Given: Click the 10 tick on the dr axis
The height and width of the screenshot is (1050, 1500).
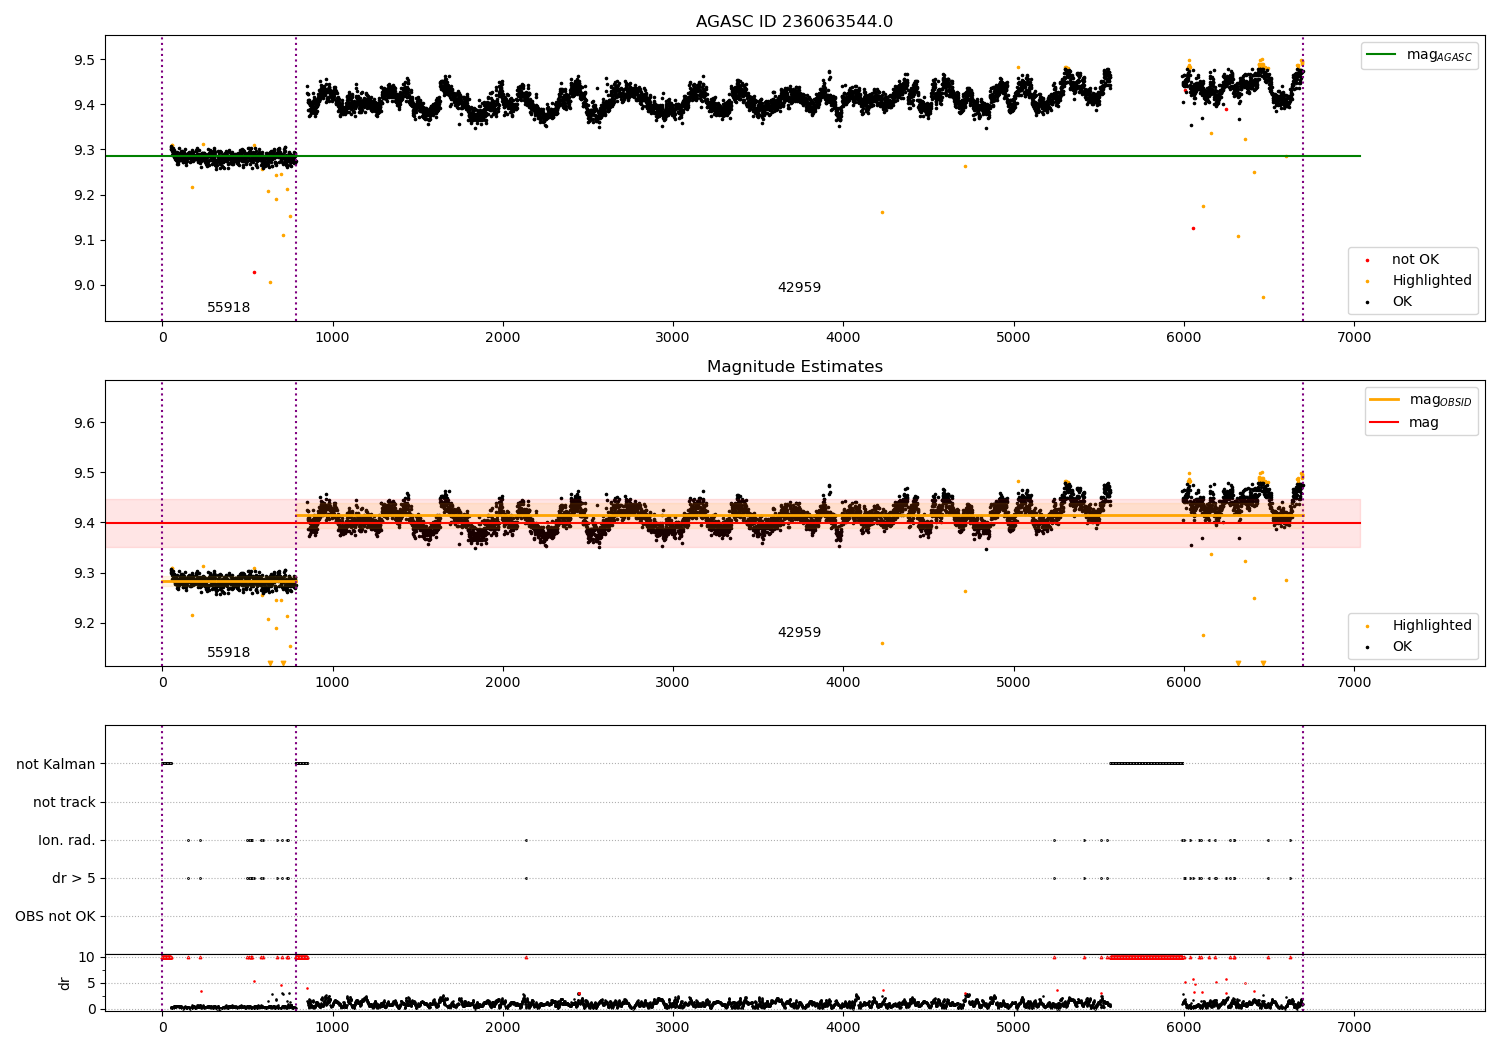Looking at the screenshot, I should point(87,957).
